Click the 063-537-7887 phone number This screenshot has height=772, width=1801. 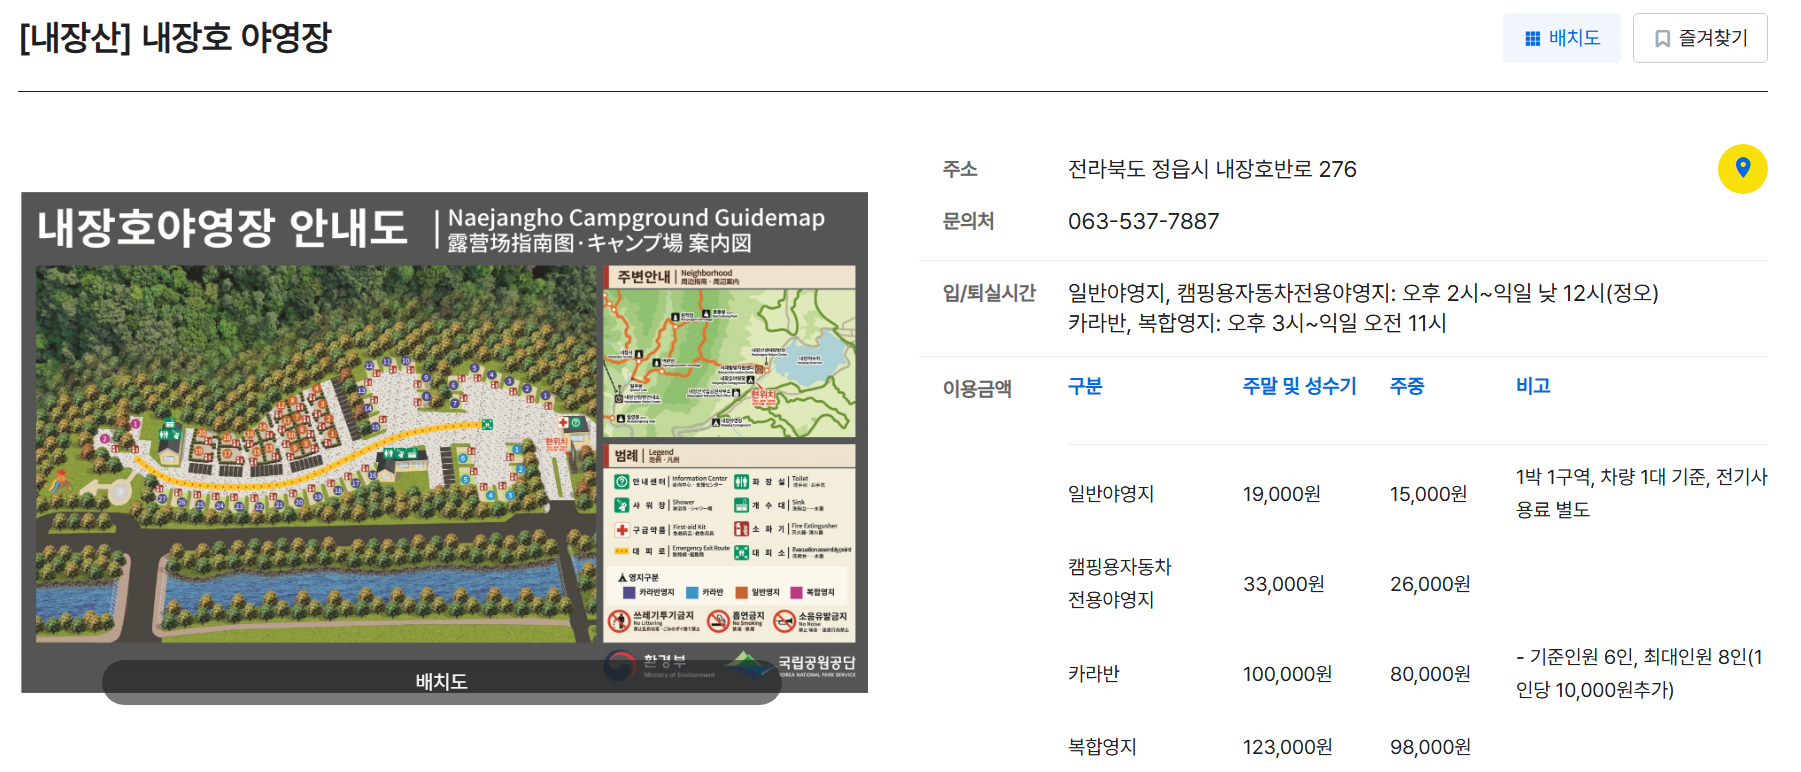(1143, 221)
